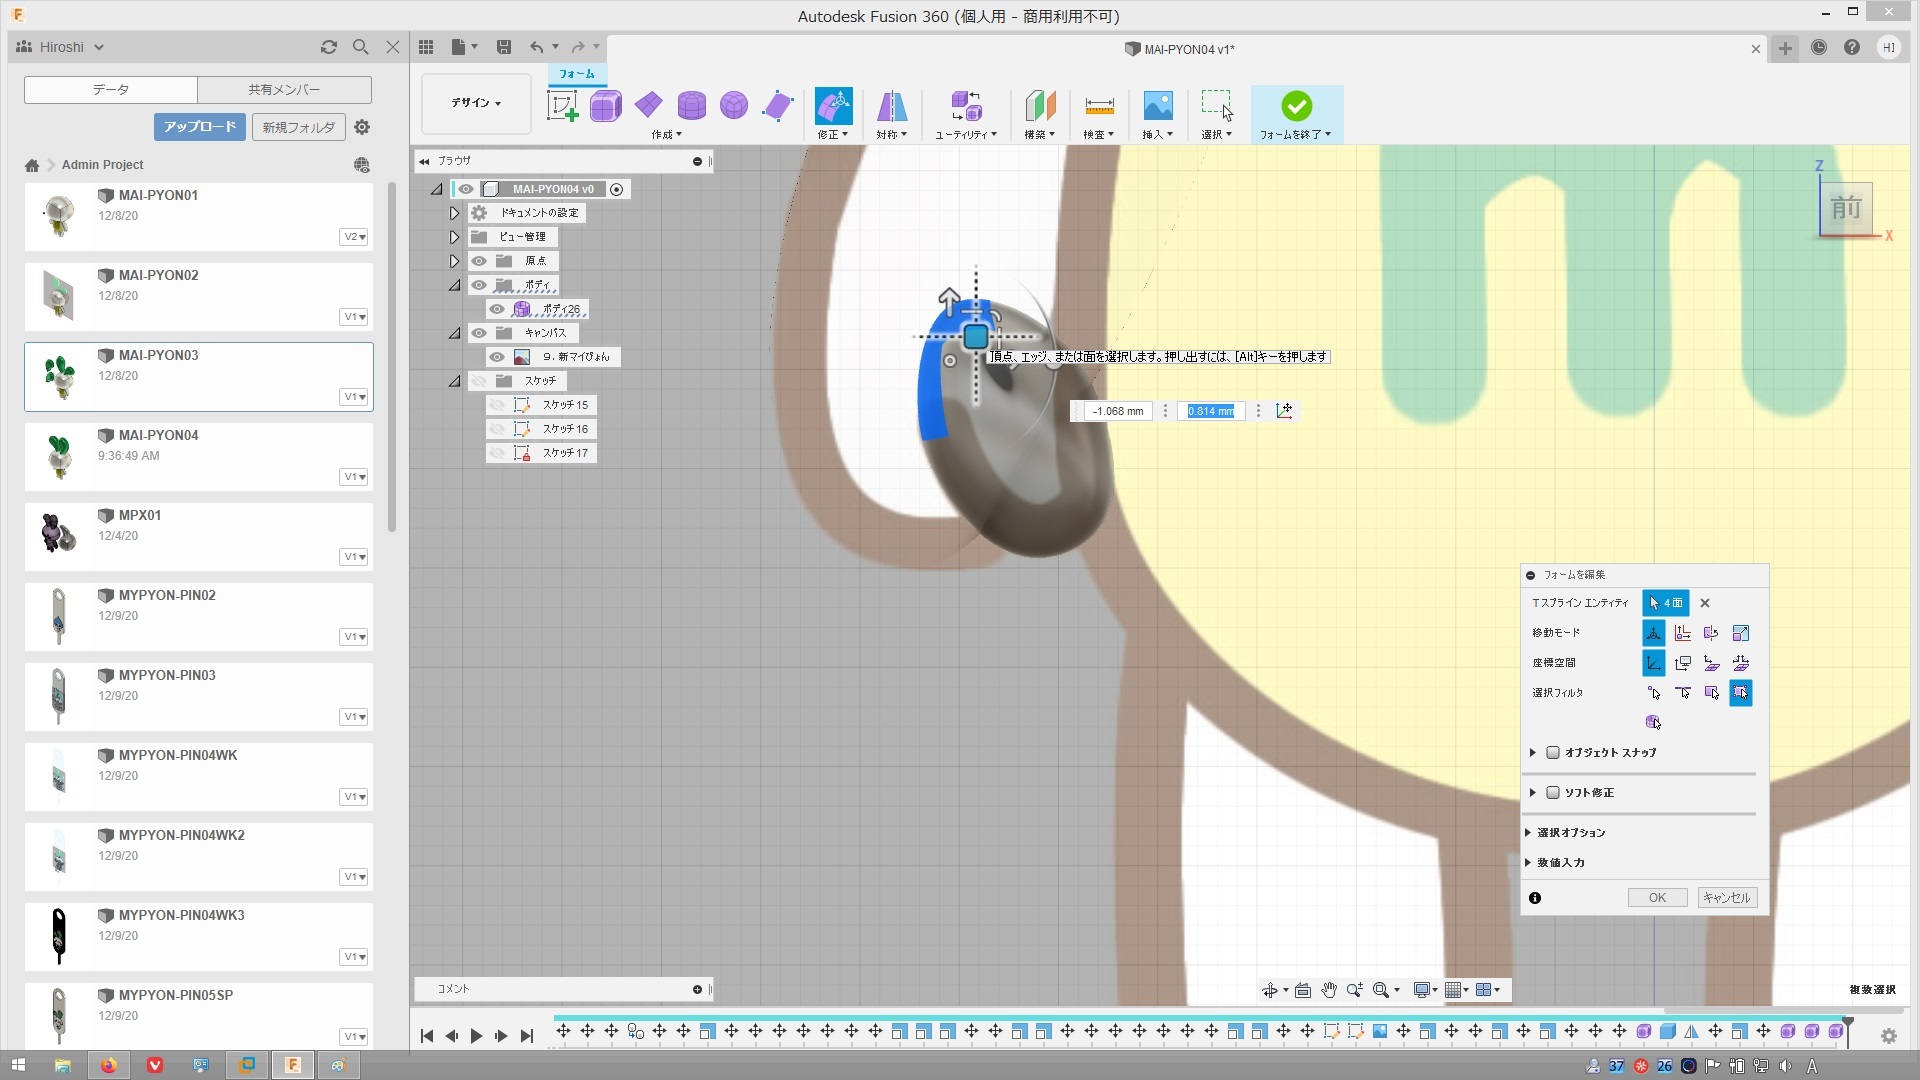Click the Edit Form modify icon
1920x1080 pixels.
click(833, 106)
